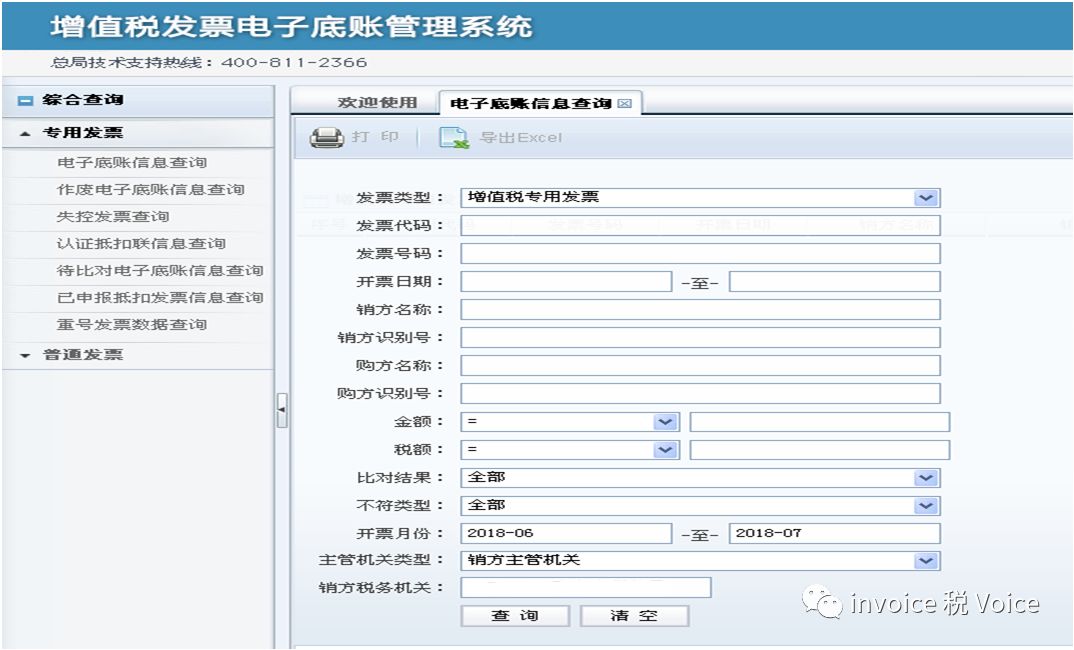The image size is (1074, 650).
Task: Focus the 发票号码 input field
Action: 700,253
